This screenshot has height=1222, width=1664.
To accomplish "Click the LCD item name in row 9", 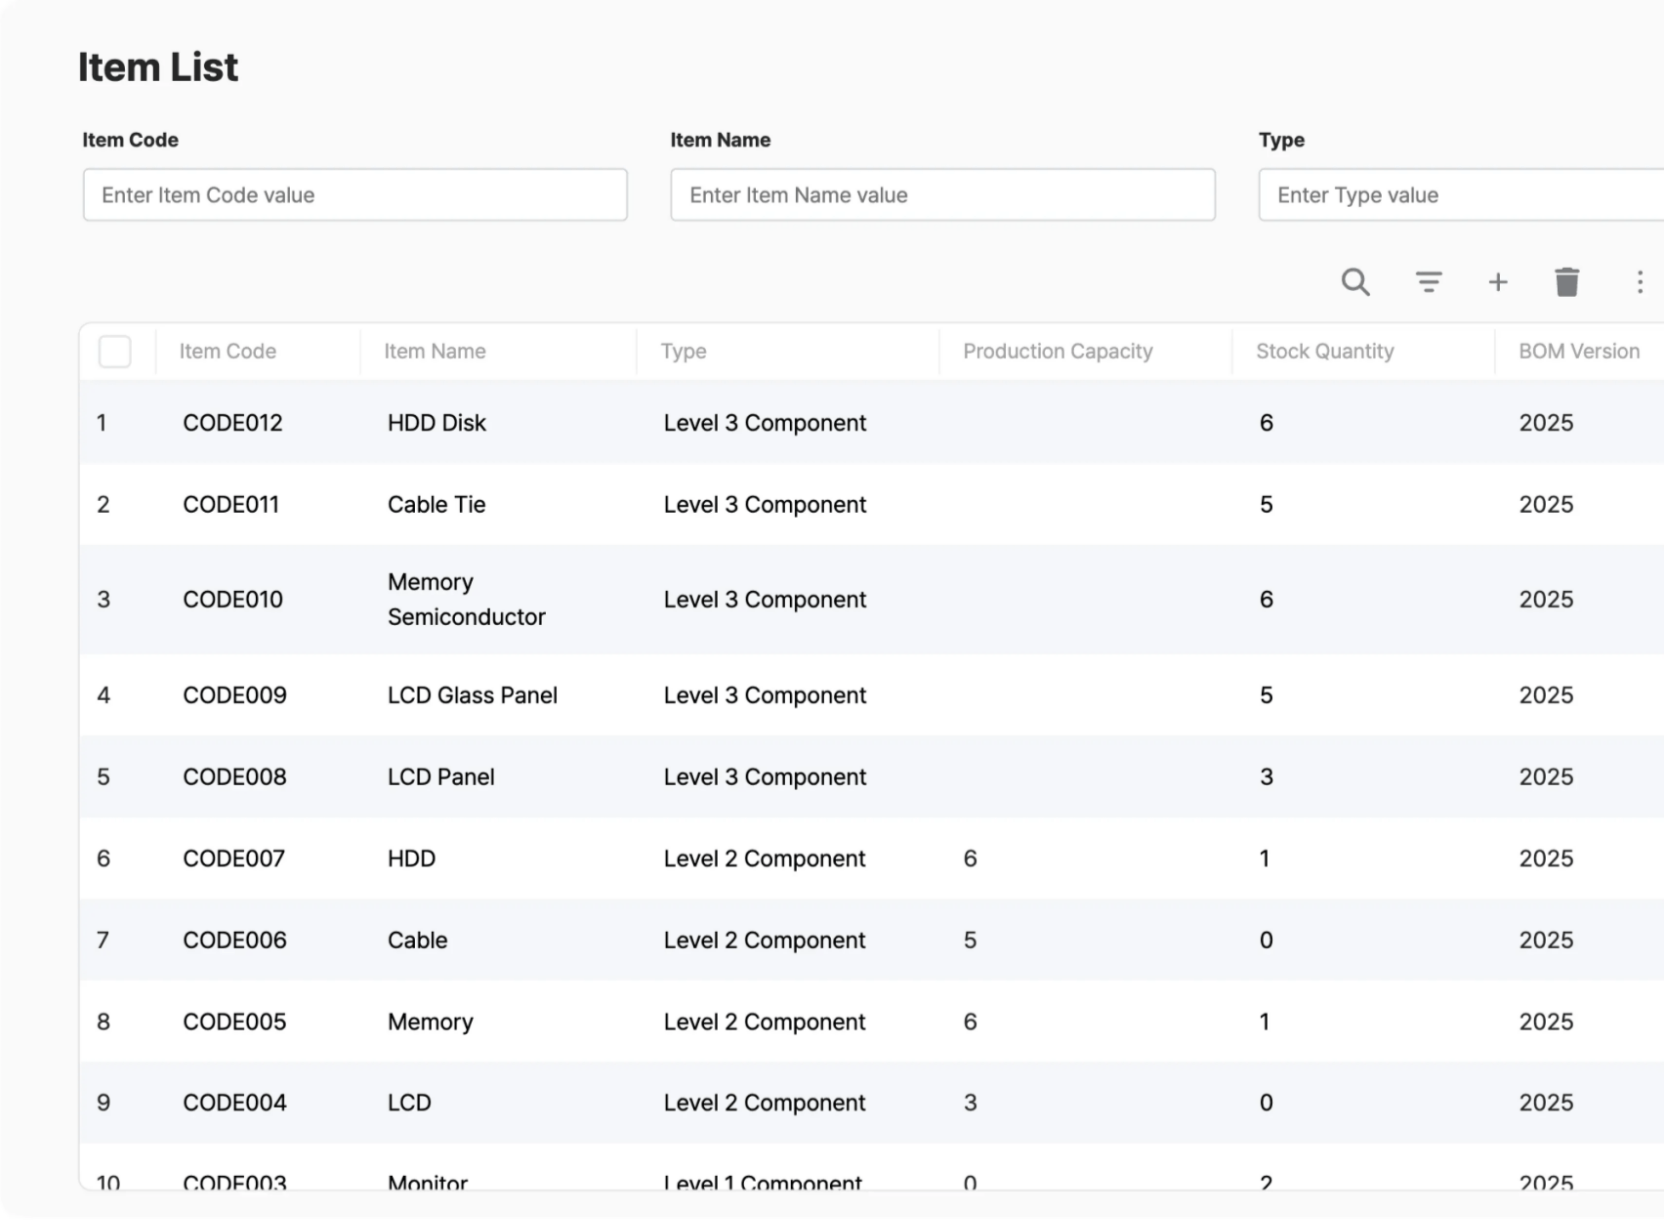I will point(410,1103).
